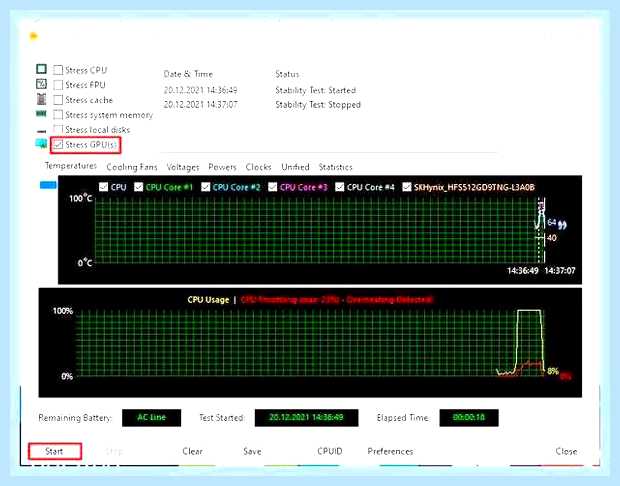Open the Powers tab
Image resolution: width=620 pixels, height=486 pixels.
222,167
